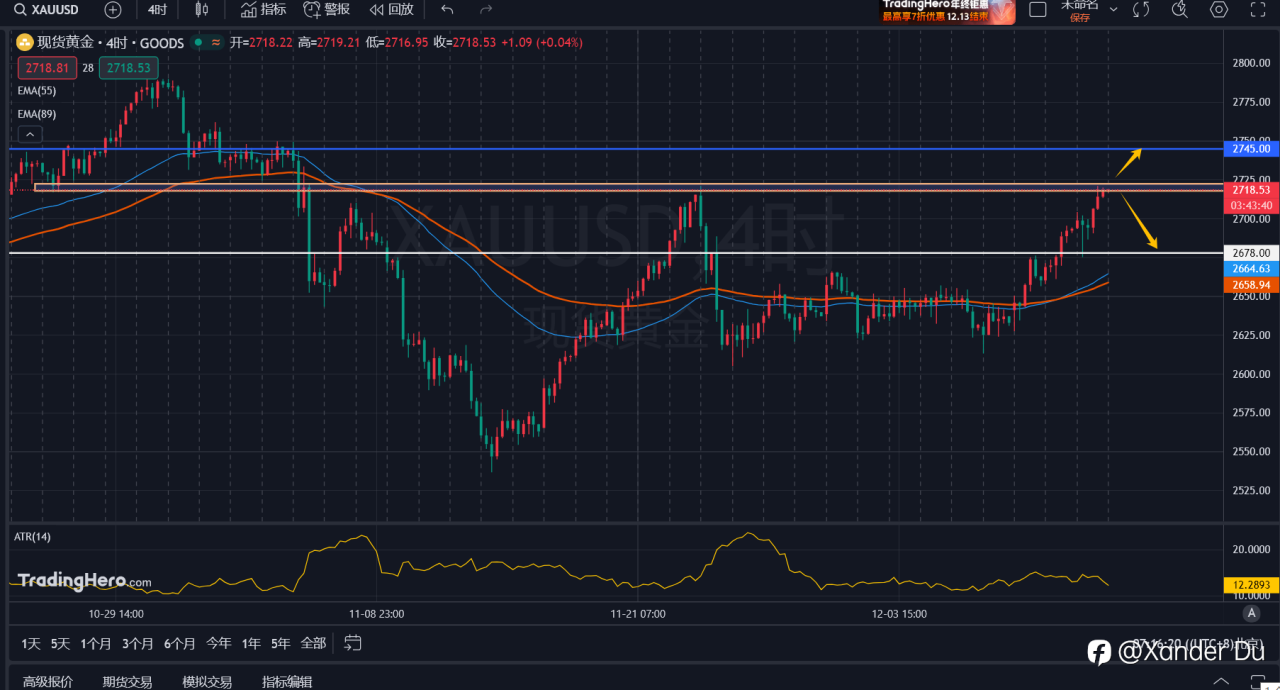Set time range to 1天

[x=32, y=643]
